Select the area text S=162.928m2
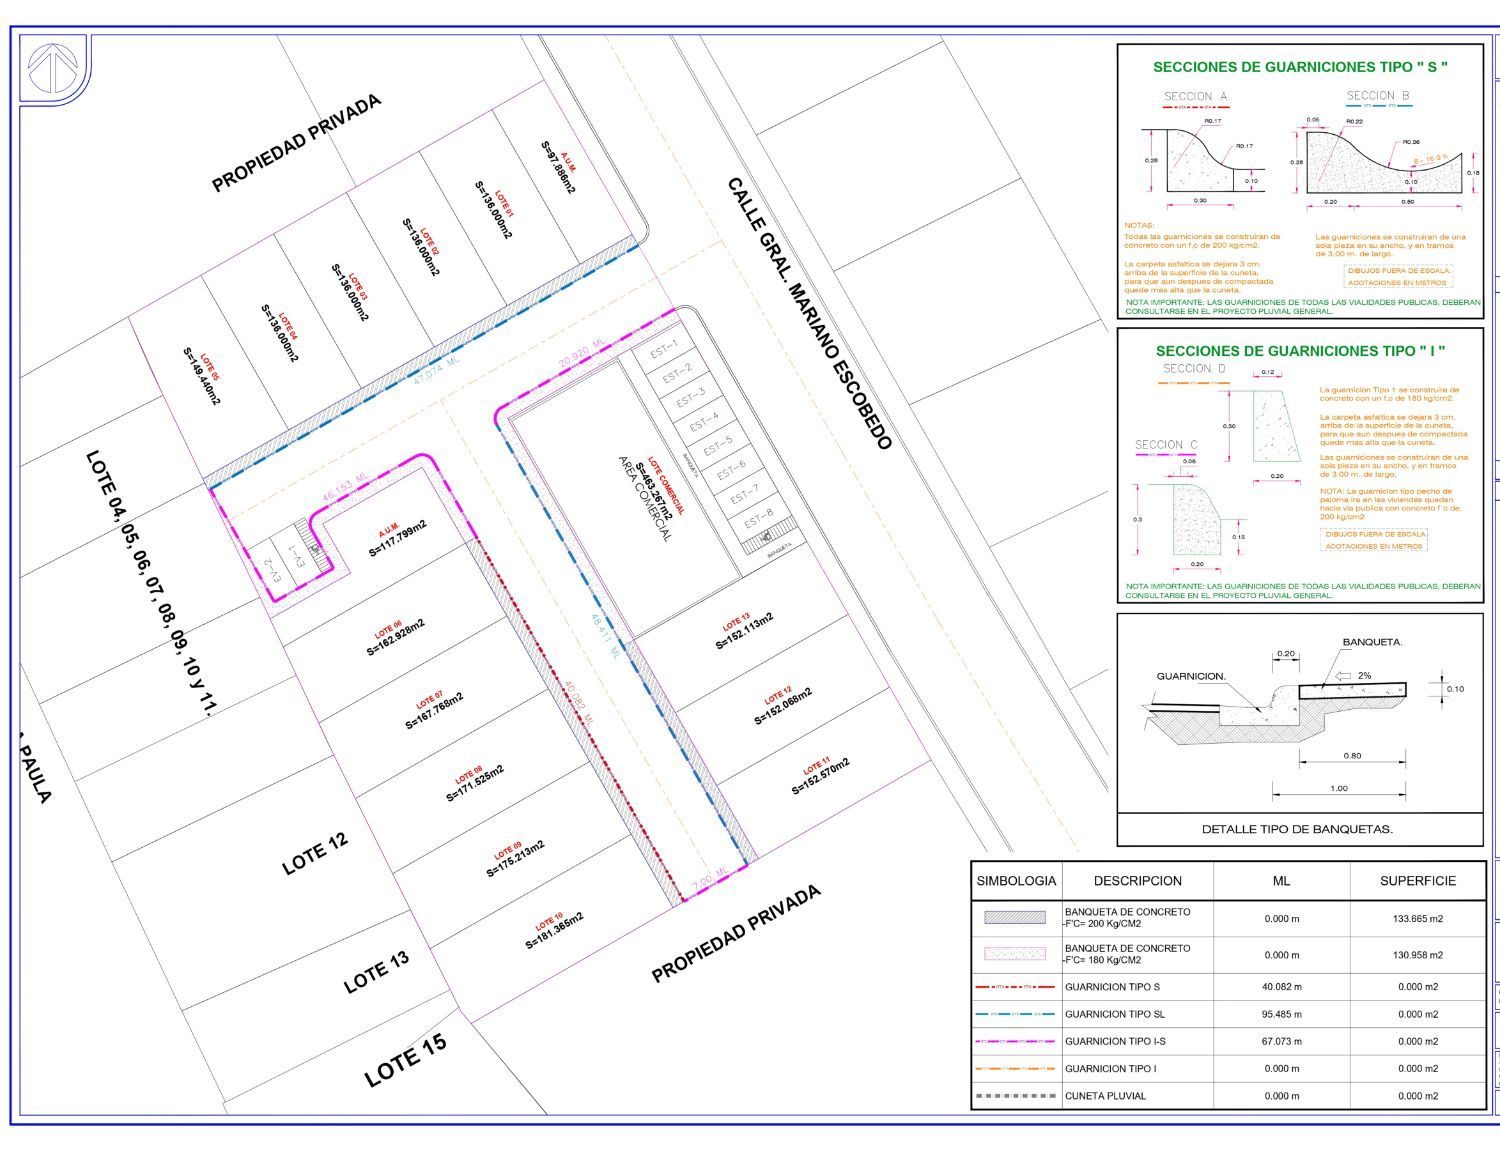 (x=396, y=638)
